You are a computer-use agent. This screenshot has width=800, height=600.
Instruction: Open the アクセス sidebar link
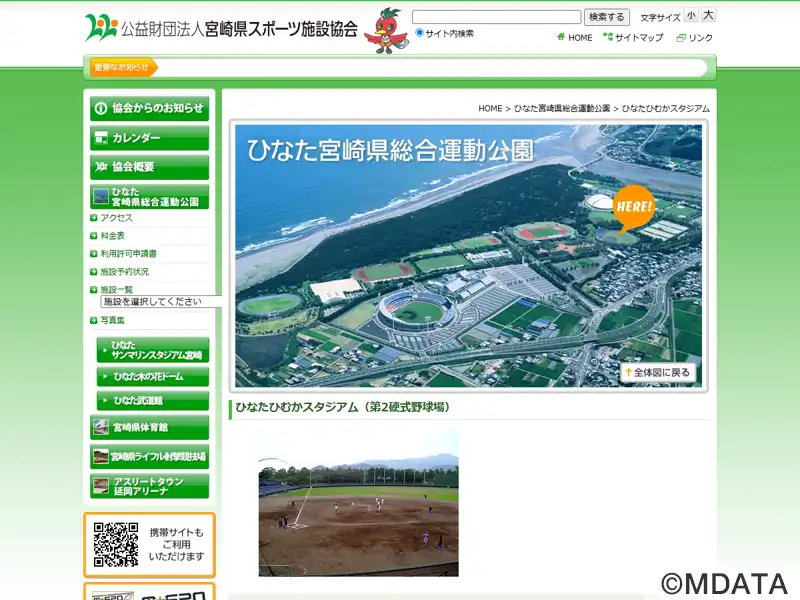(x=116, y=218)
